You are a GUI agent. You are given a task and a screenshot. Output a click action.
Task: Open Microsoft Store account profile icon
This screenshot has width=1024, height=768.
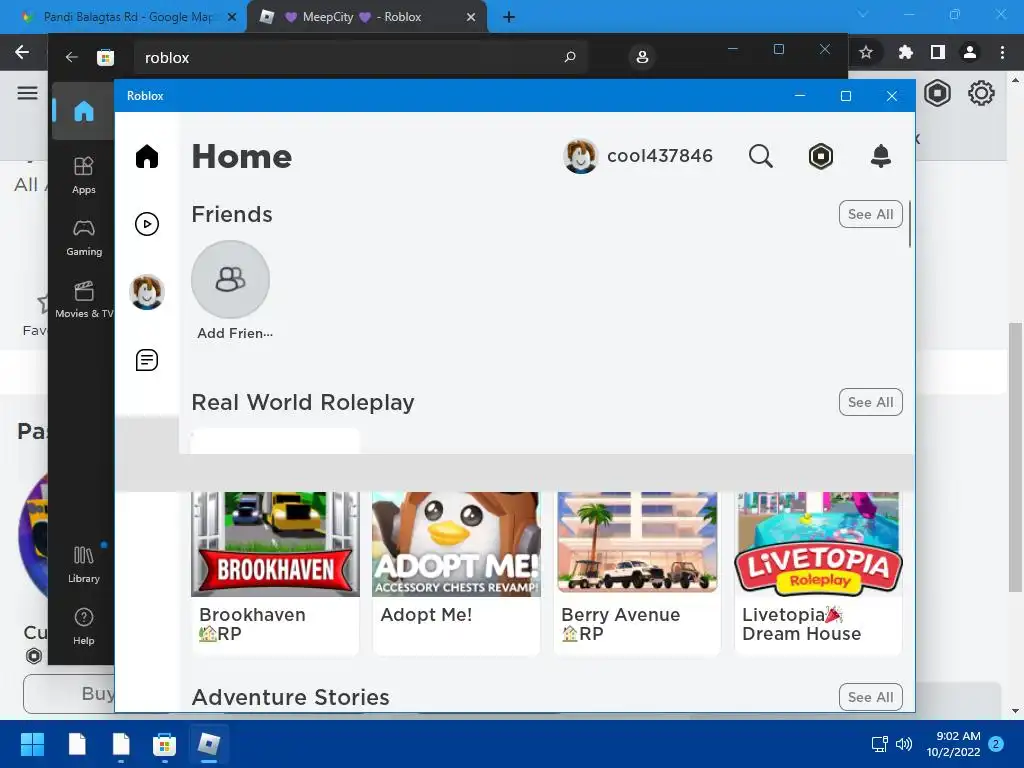[642, 57]
